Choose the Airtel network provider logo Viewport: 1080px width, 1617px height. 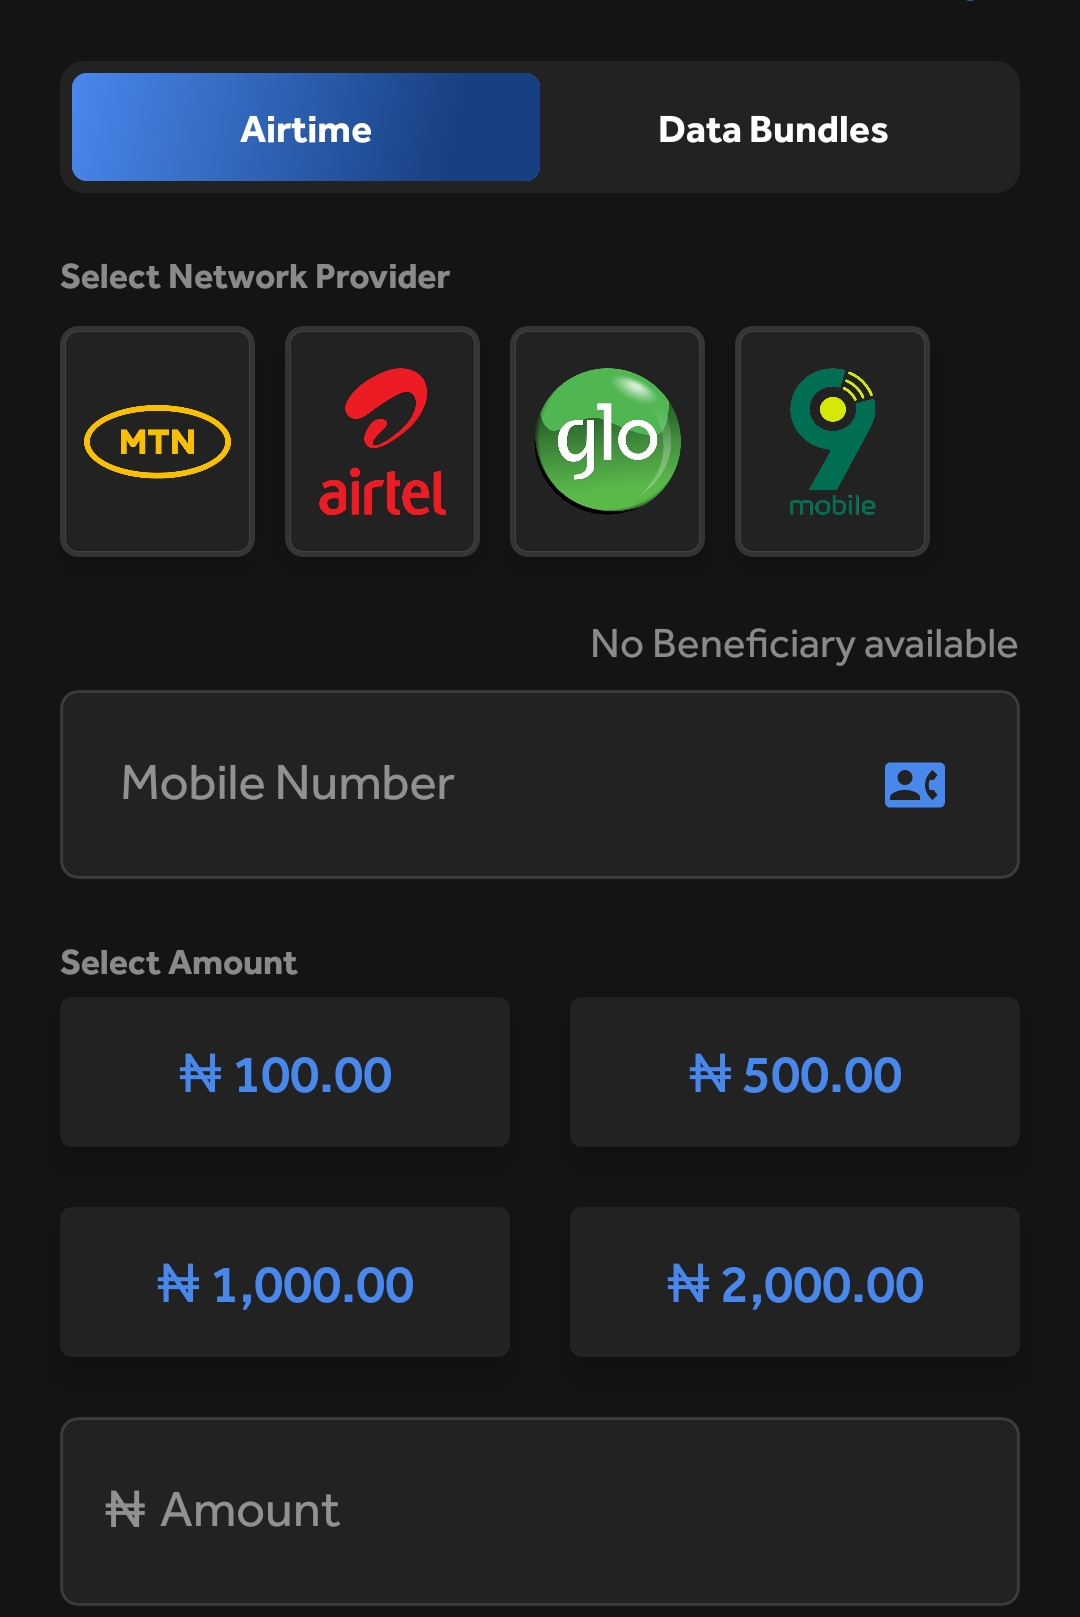coord(382,441)
